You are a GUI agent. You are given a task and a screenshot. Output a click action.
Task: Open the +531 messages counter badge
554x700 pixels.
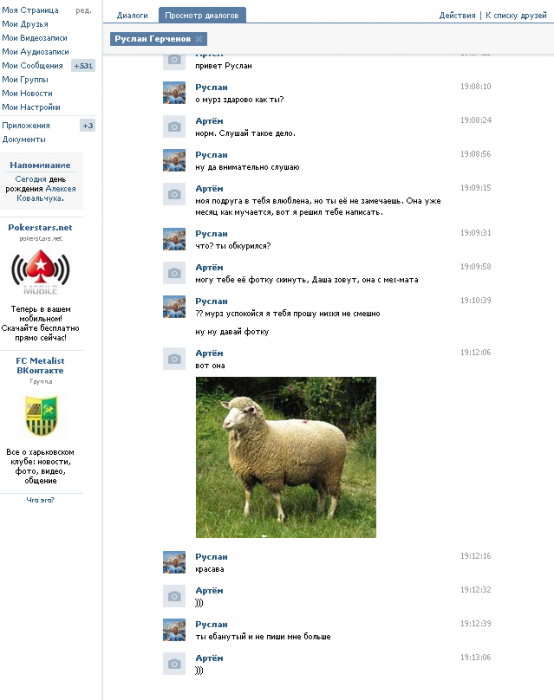83,66
